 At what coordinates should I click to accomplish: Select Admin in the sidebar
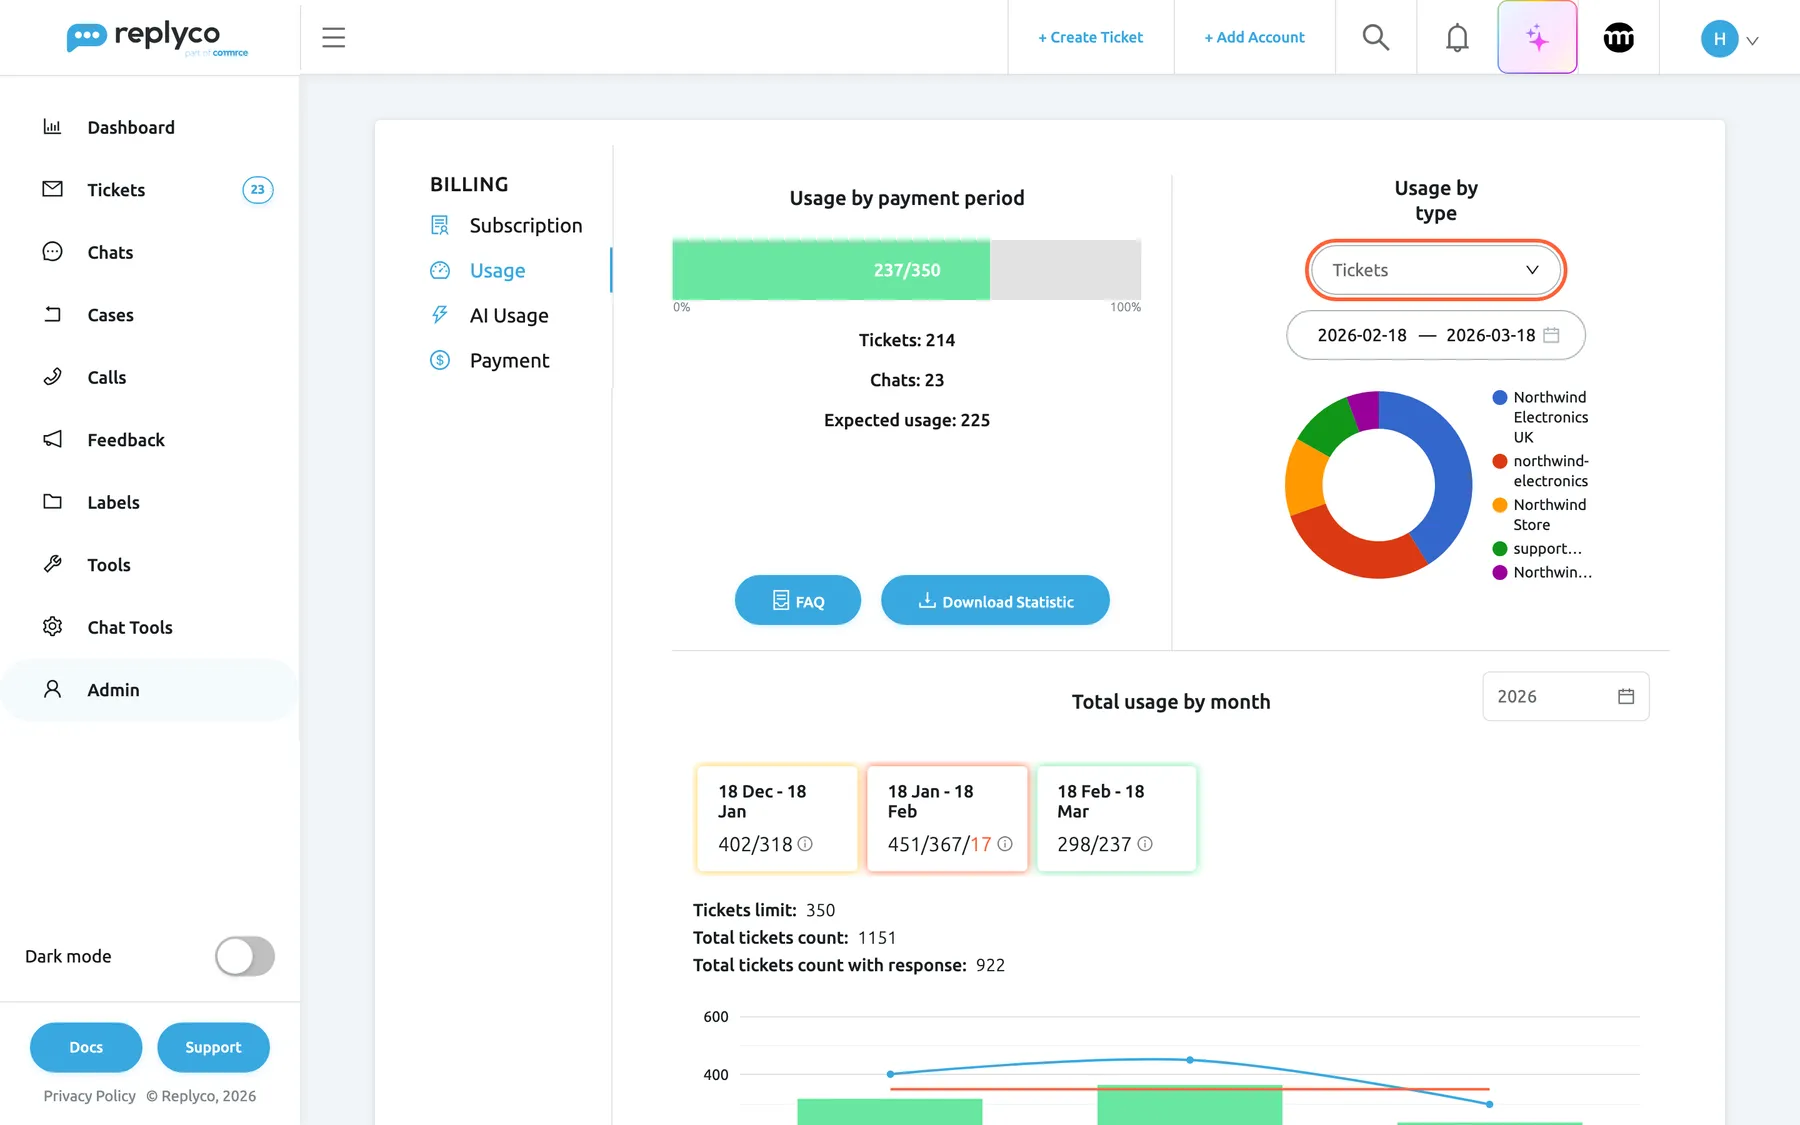click(x=150, y=690)
